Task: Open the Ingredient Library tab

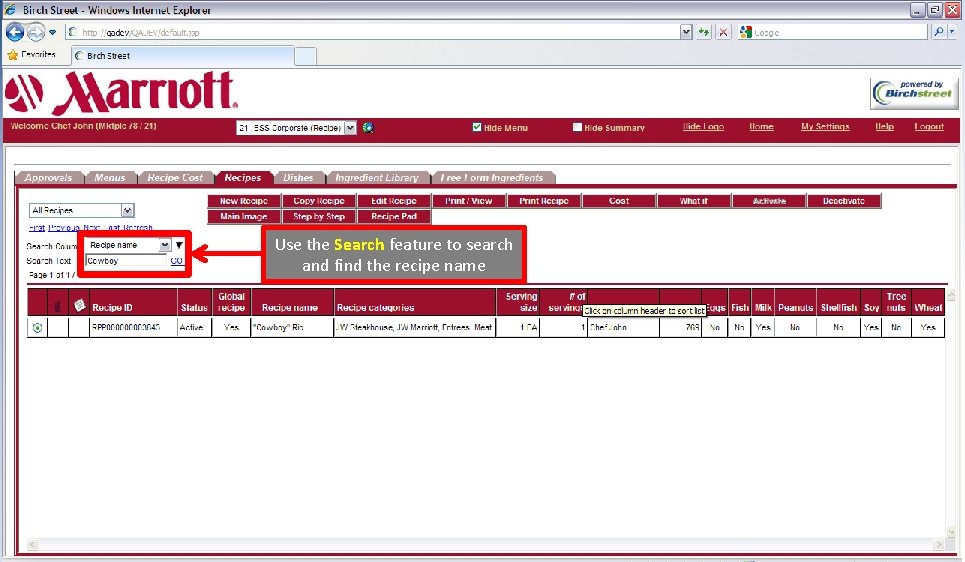Action: click(x=377, y=177)
